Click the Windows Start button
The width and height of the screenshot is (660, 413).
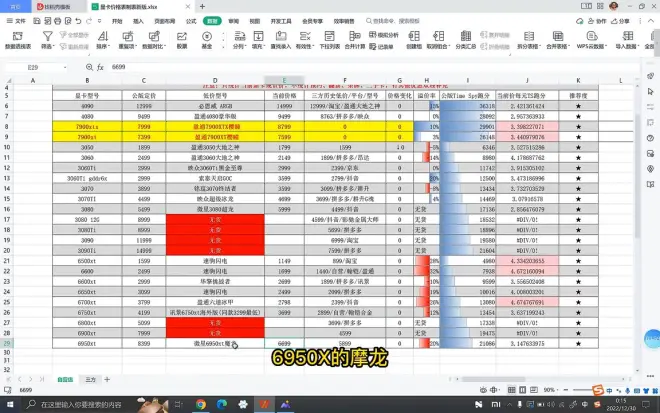point(10,405)
